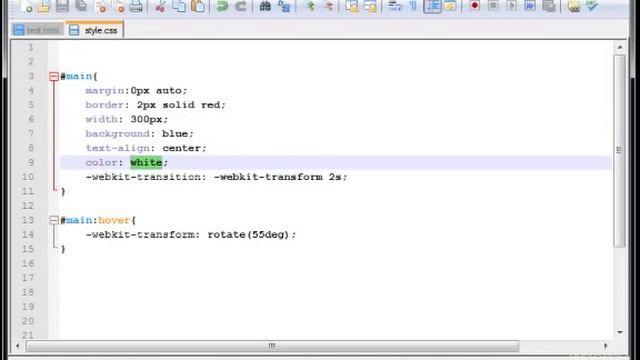Click line number 10 in margin
The width and height of the screenshot is (640, 360).
tap(28, 177)
